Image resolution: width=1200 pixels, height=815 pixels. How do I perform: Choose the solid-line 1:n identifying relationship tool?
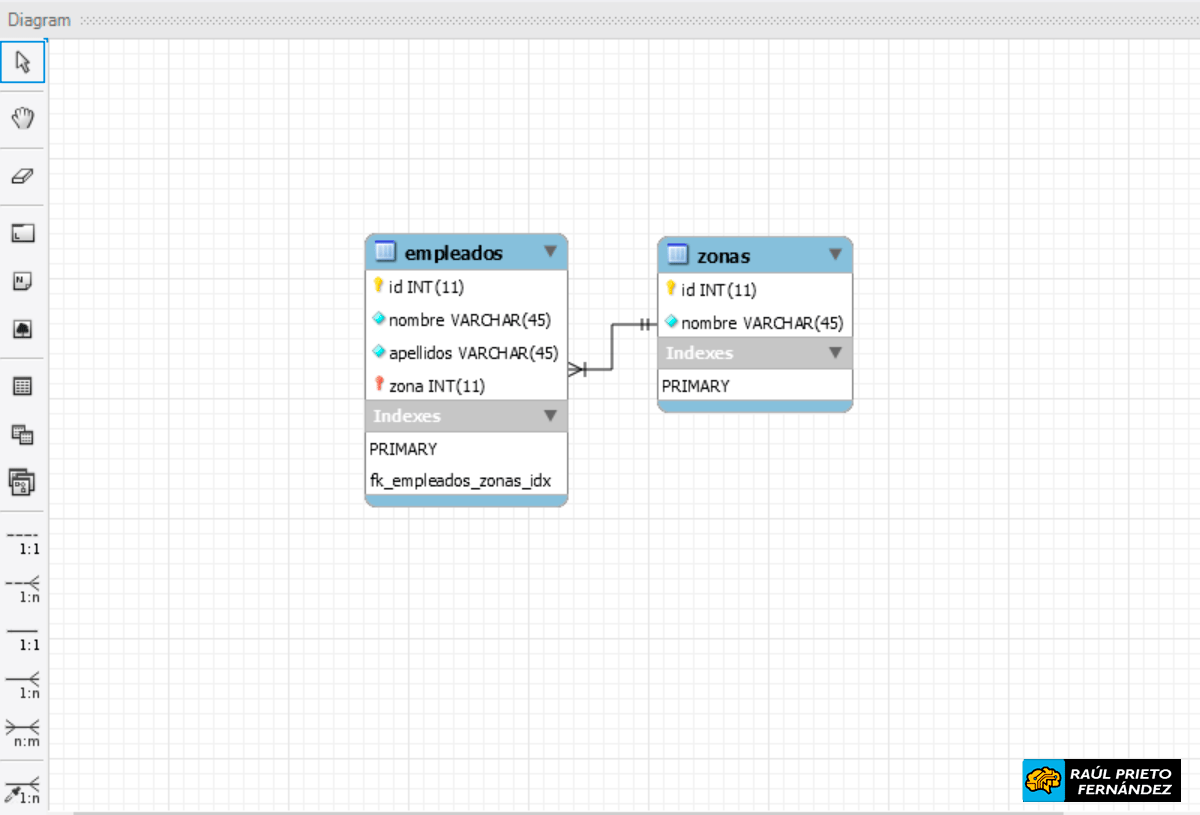click(23, 684)
